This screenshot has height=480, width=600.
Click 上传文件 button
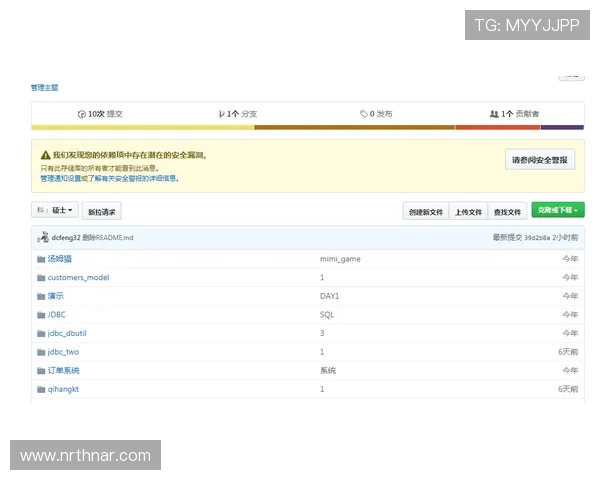click(x=468, y=212)
